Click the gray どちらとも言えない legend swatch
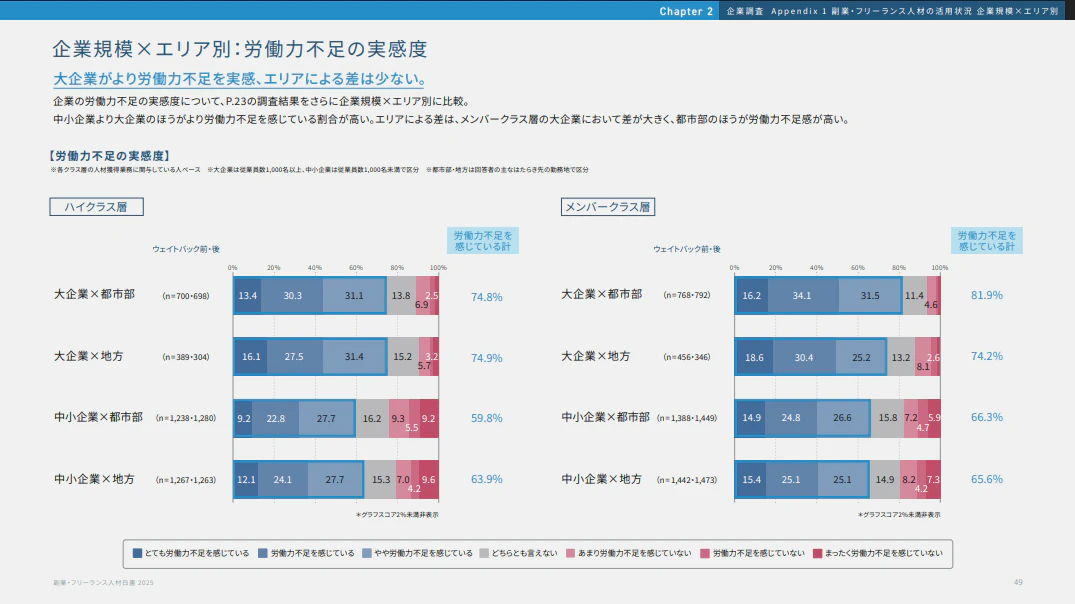1075x604 pixels. 484,552
